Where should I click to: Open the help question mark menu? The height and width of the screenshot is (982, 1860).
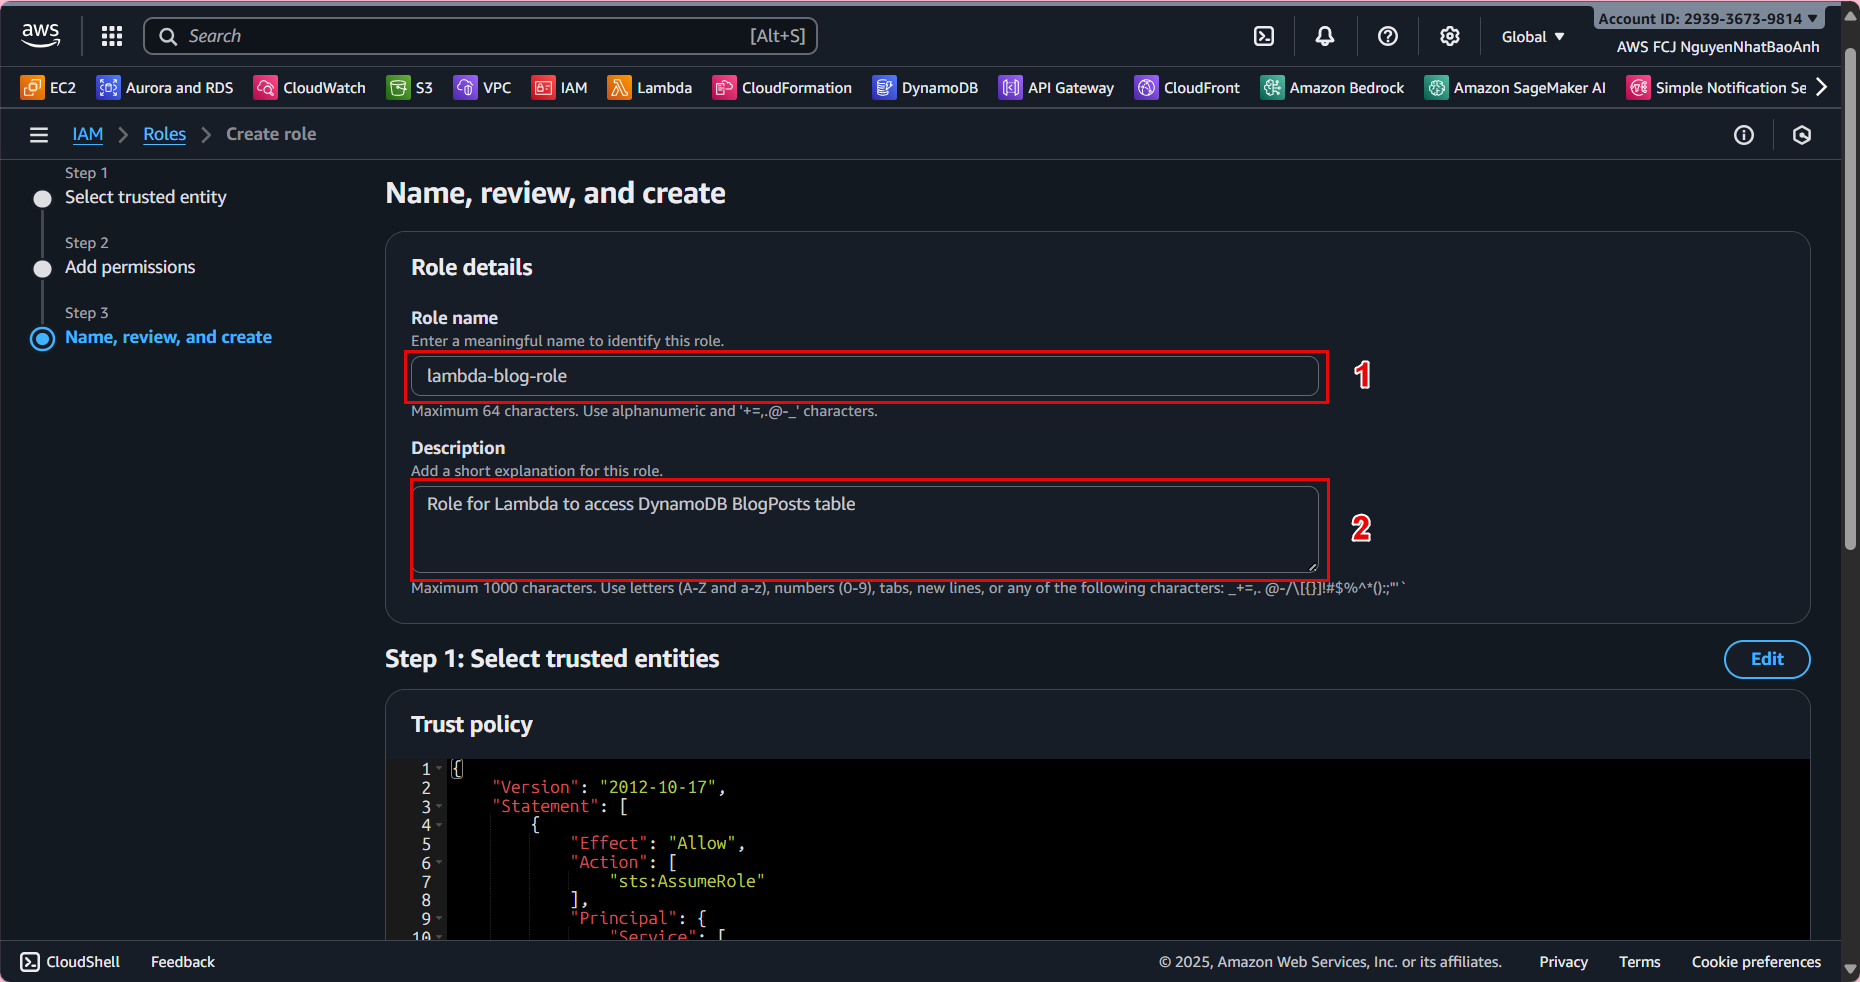point(1387,36)
